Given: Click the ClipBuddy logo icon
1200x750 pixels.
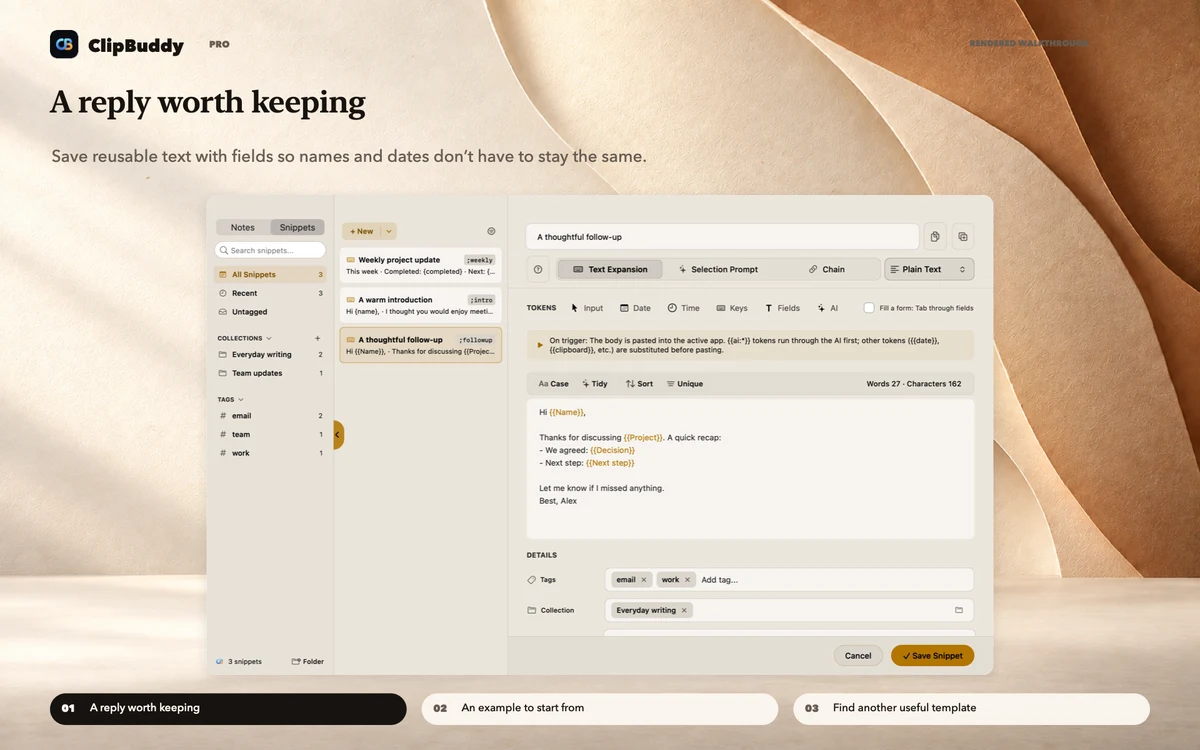Looking at the screenshot, I should click(x=64, y=44).
